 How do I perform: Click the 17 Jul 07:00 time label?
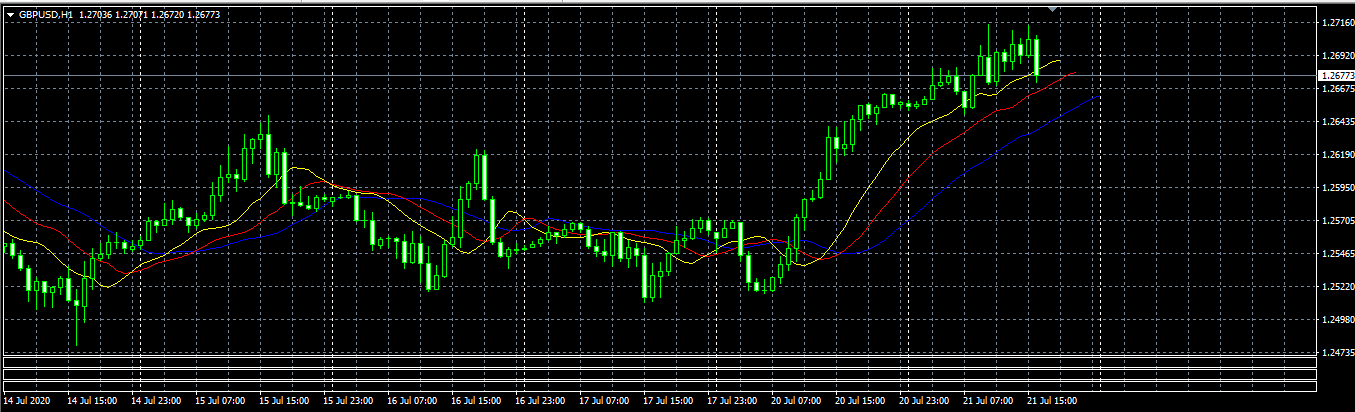pos(604,401)
